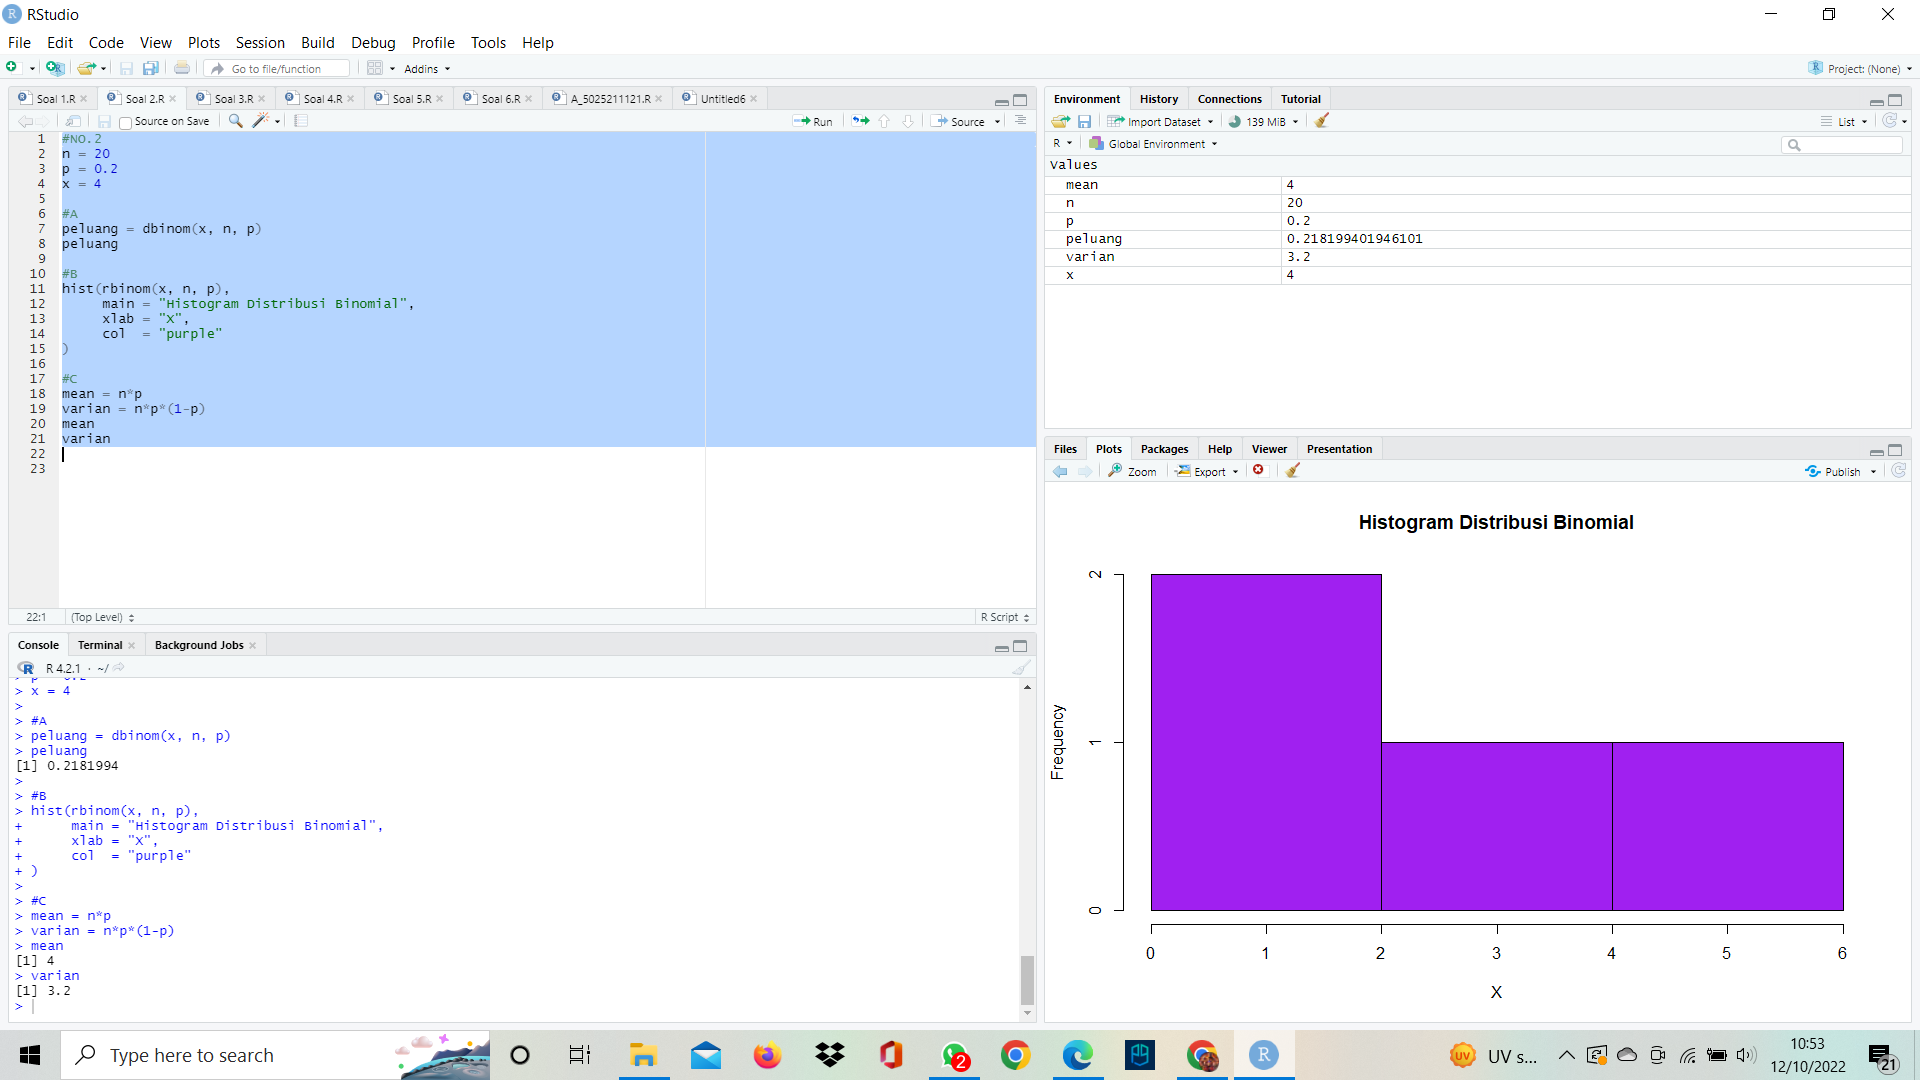
Task: Open the Addins dropdown menu
Action: [x=427, y=69]
